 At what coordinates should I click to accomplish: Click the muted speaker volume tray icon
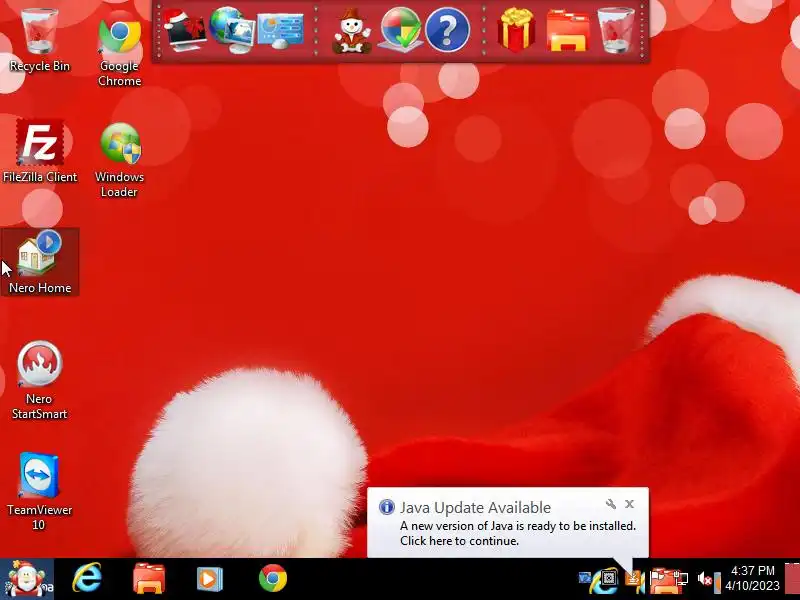click(x=704, y=579)
